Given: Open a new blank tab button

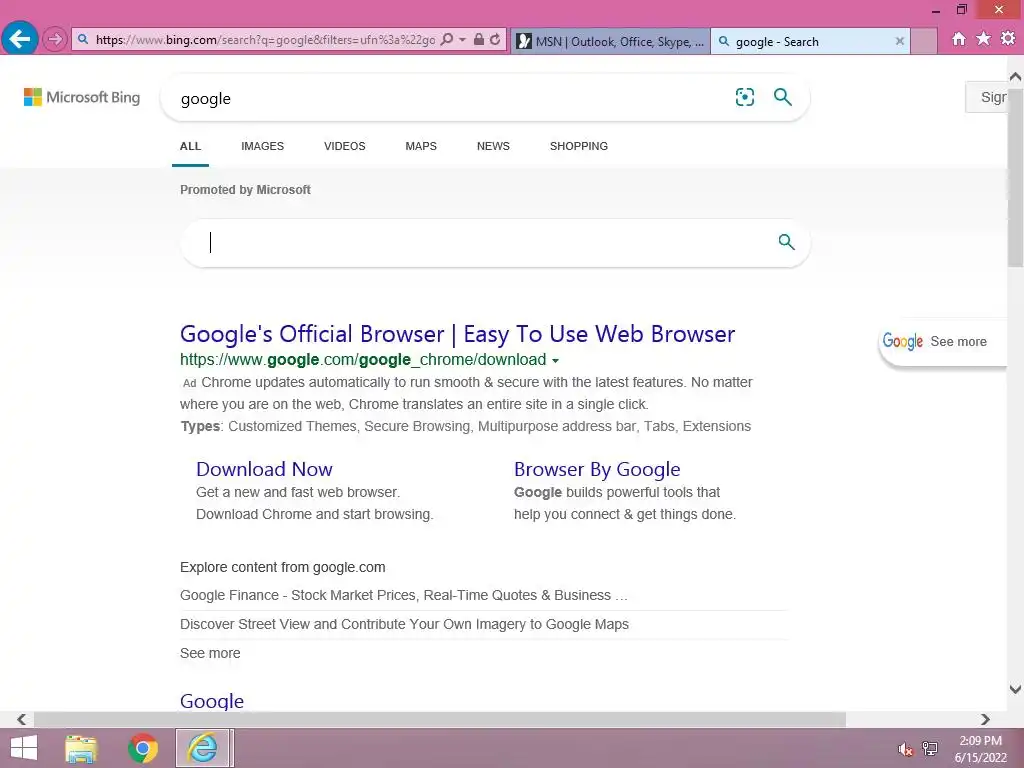Looking at the screenshot, I should point(923,41).
